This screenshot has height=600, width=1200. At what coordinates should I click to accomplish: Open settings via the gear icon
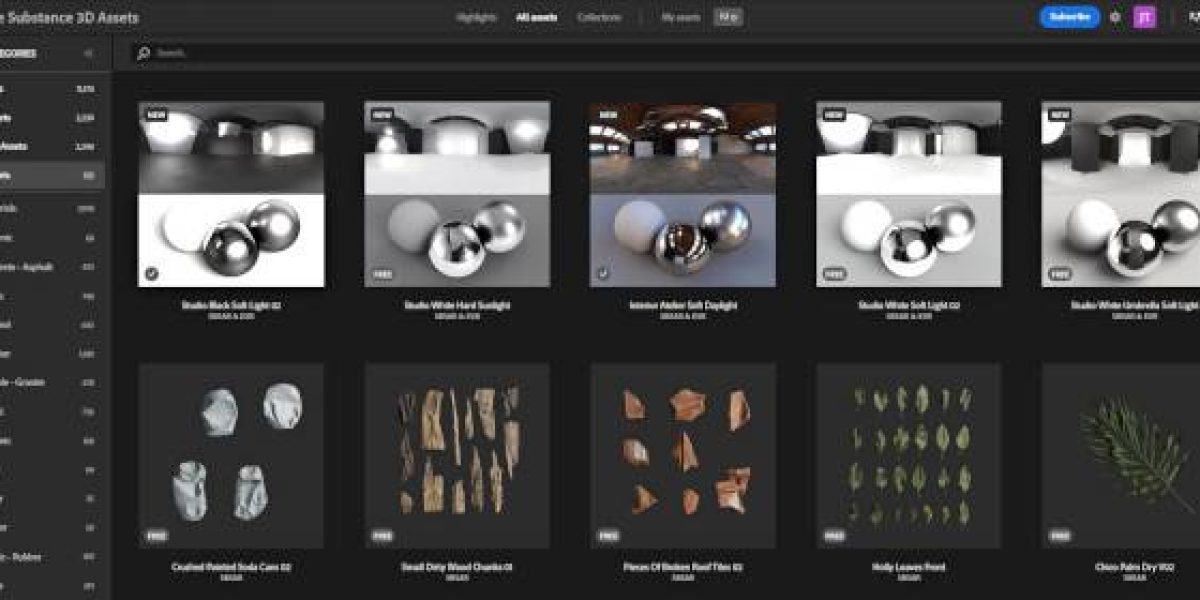(1115, 17)
